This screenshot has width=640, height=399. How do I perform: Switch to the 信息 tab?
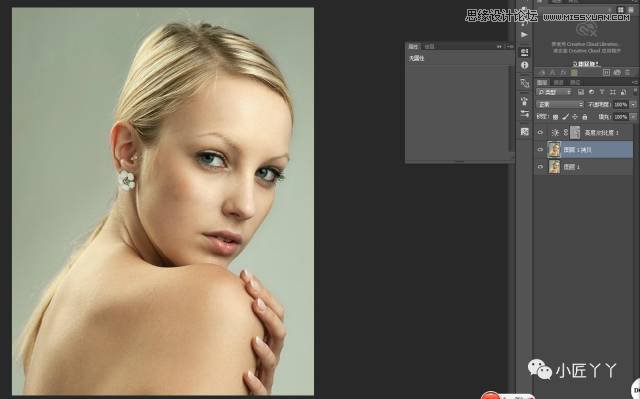(429, 47)
